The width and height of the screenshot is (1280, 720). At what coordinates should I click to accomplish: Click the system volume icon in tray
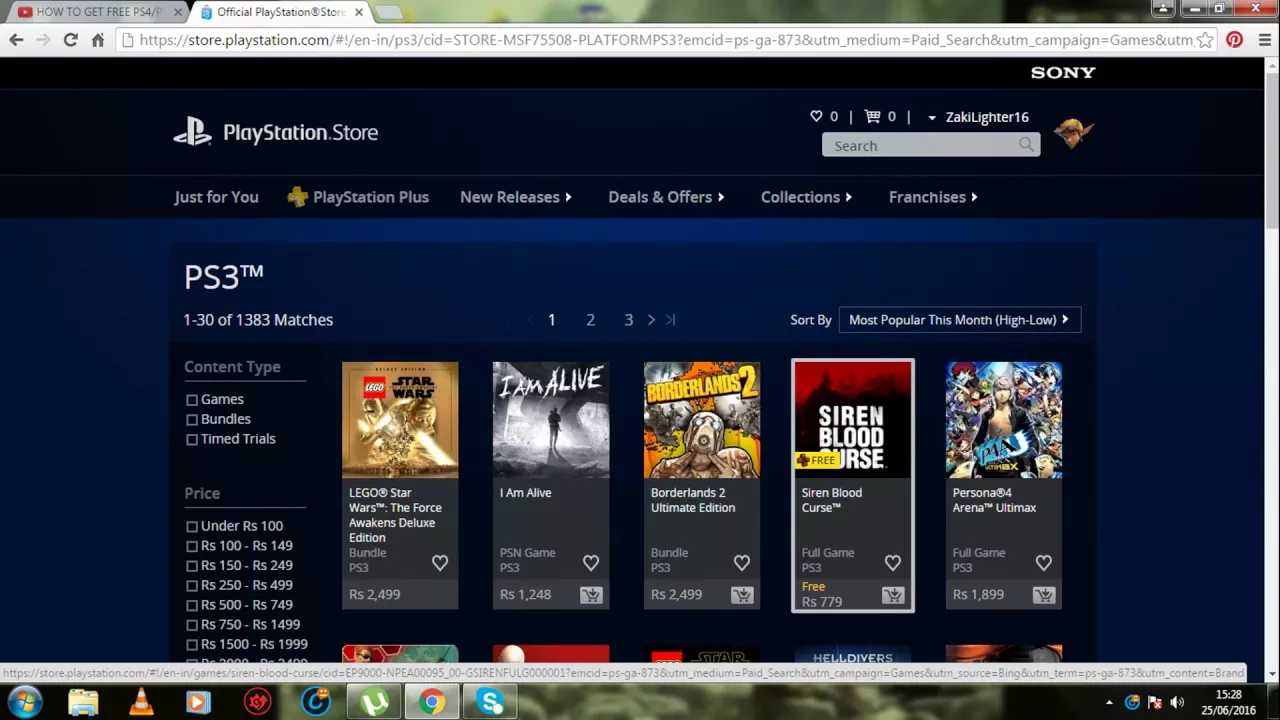[1177, 702]
